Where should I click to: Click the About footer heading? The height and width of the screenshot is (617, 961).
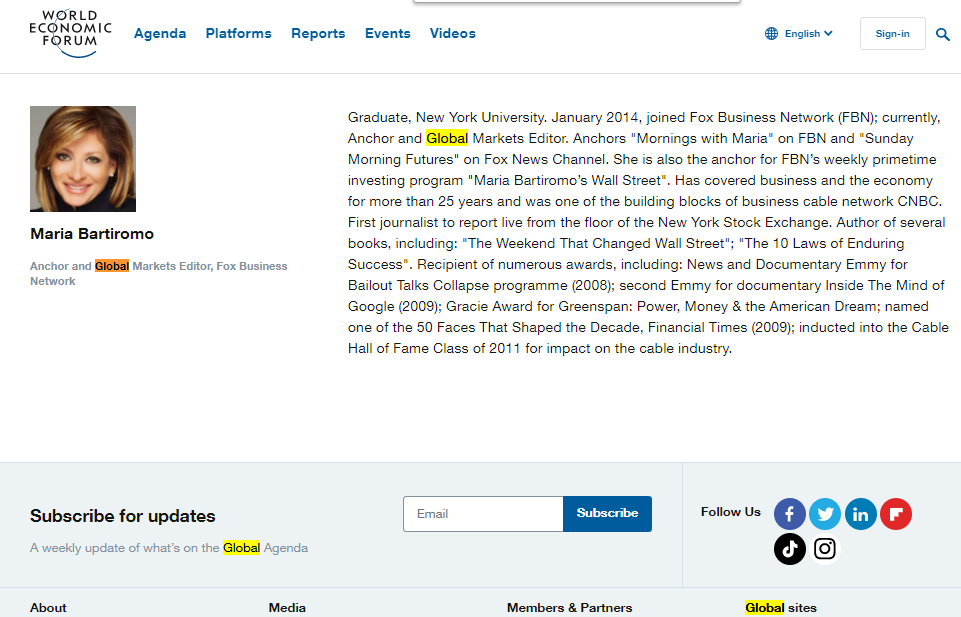[x=48, y=608]
